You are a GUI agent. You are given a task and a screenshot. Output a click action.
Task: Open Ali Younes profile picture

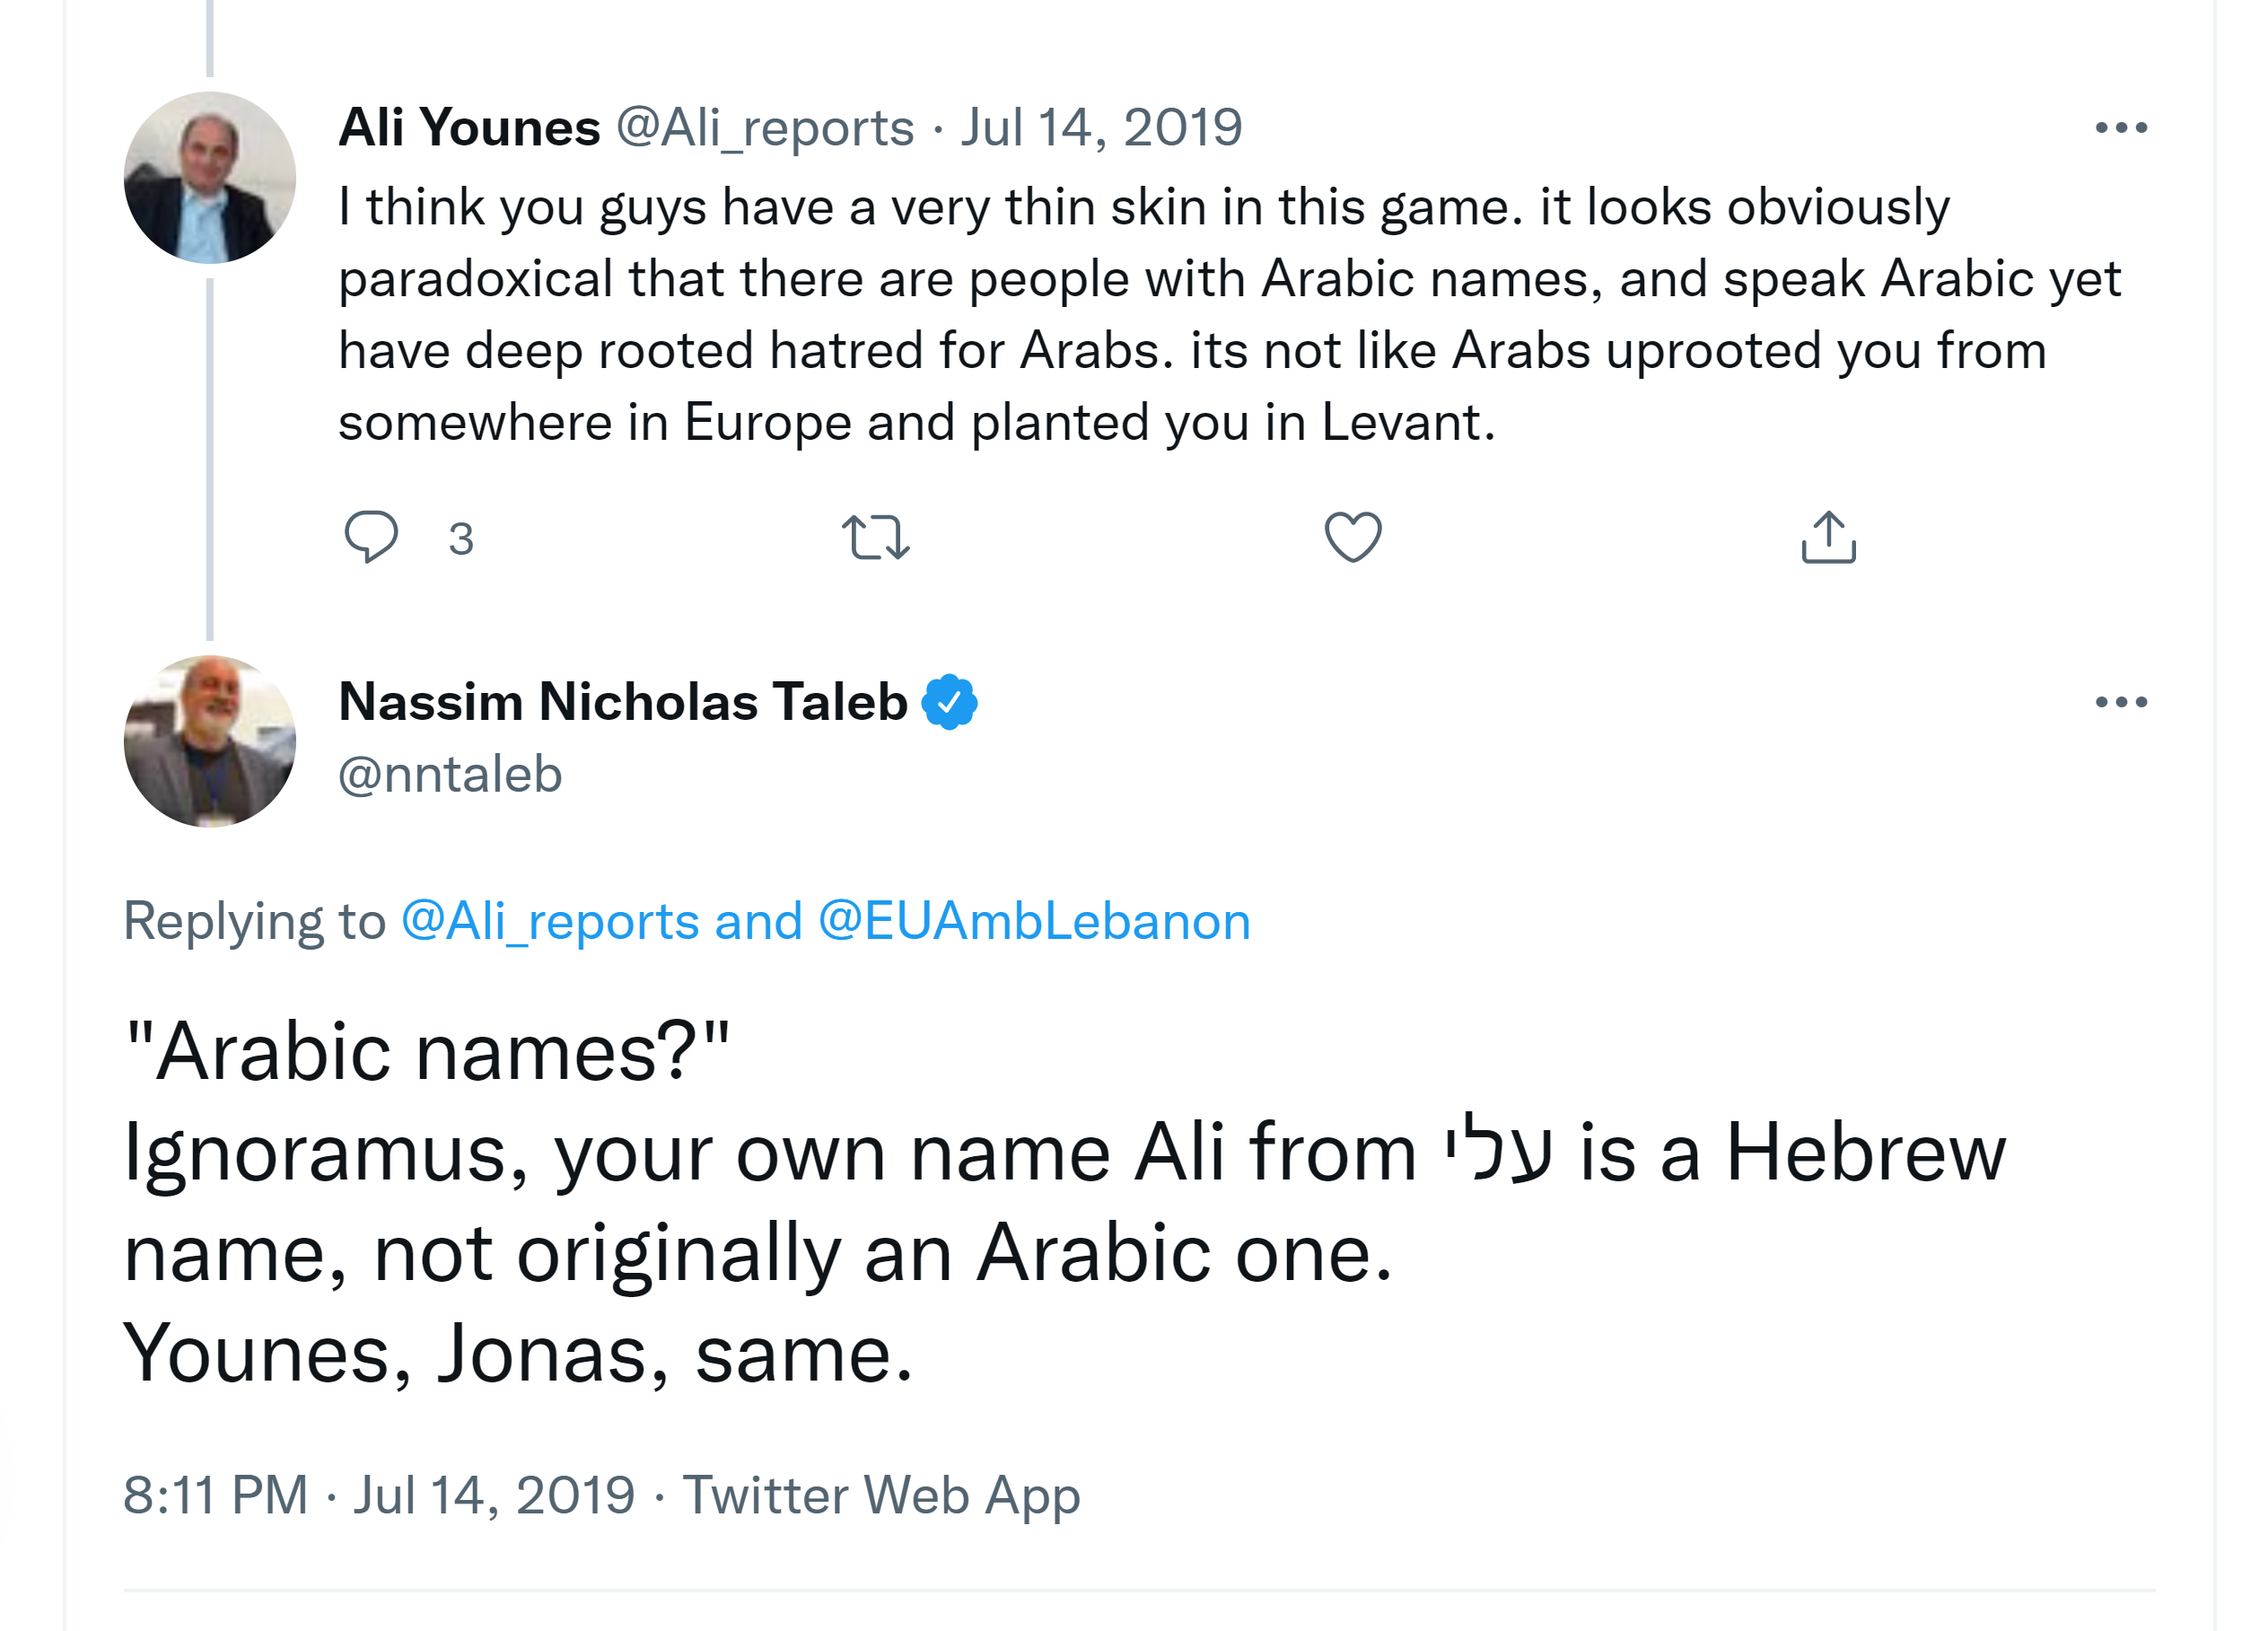coord(210,178)
